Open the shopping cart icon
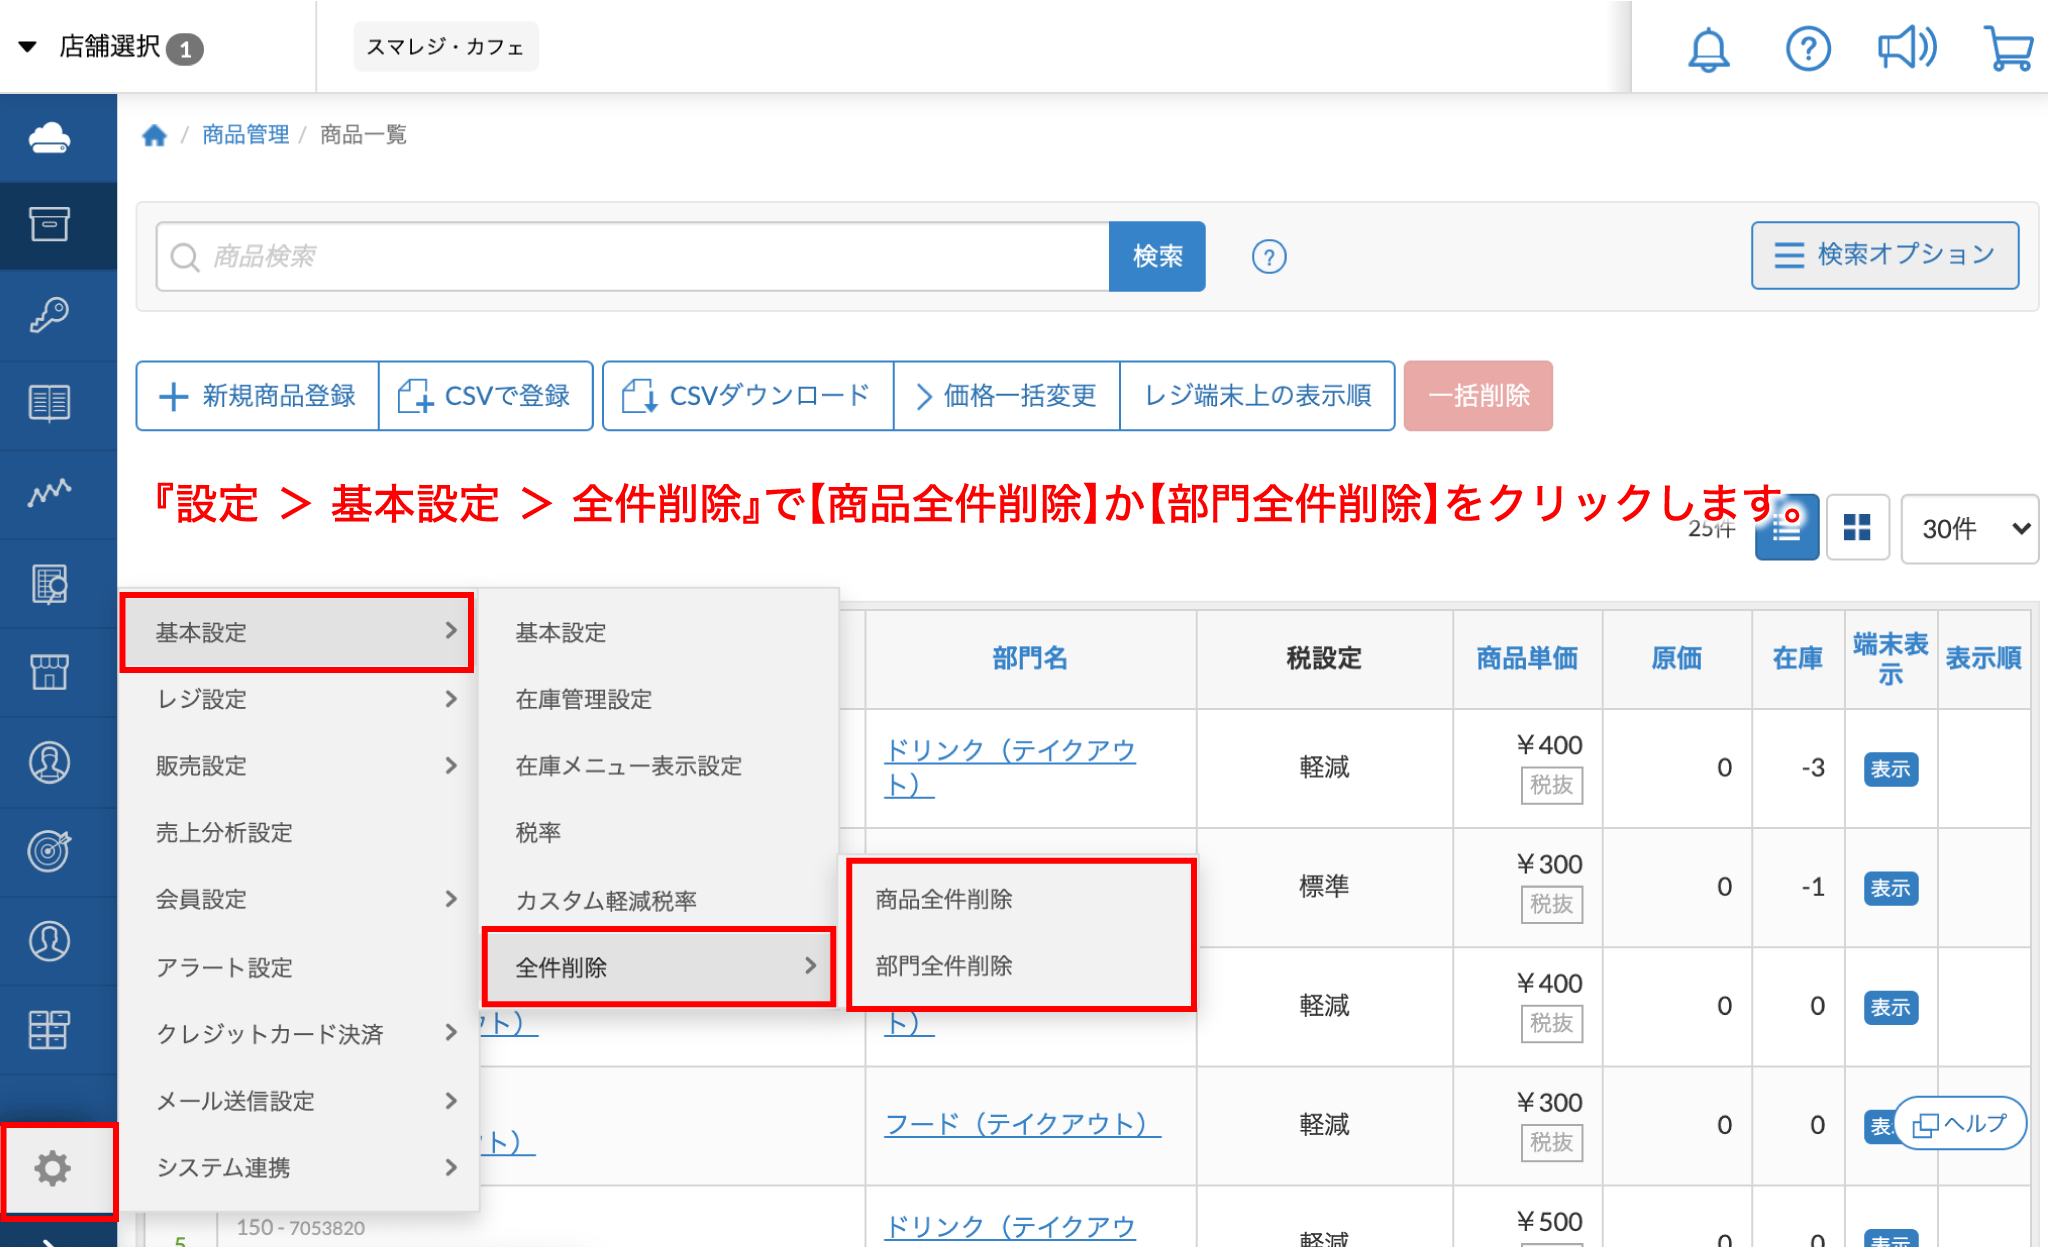Viewport: 2048px width, 1247px height. (x=2007, y=48)
